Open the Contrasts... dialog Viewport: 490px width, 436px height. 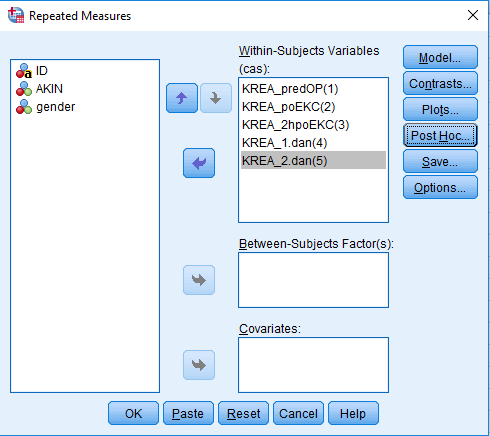[x=440, y=83]
